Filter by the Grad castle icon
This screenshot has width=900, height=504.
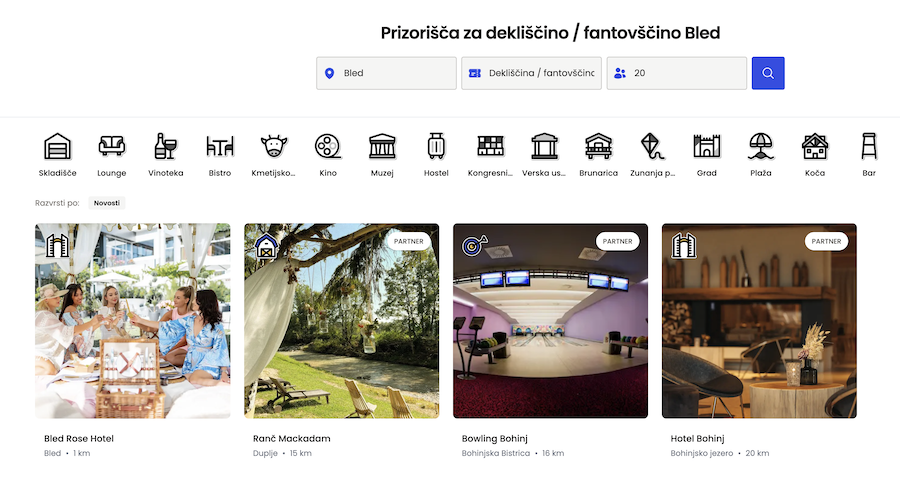tap(707, 147)
